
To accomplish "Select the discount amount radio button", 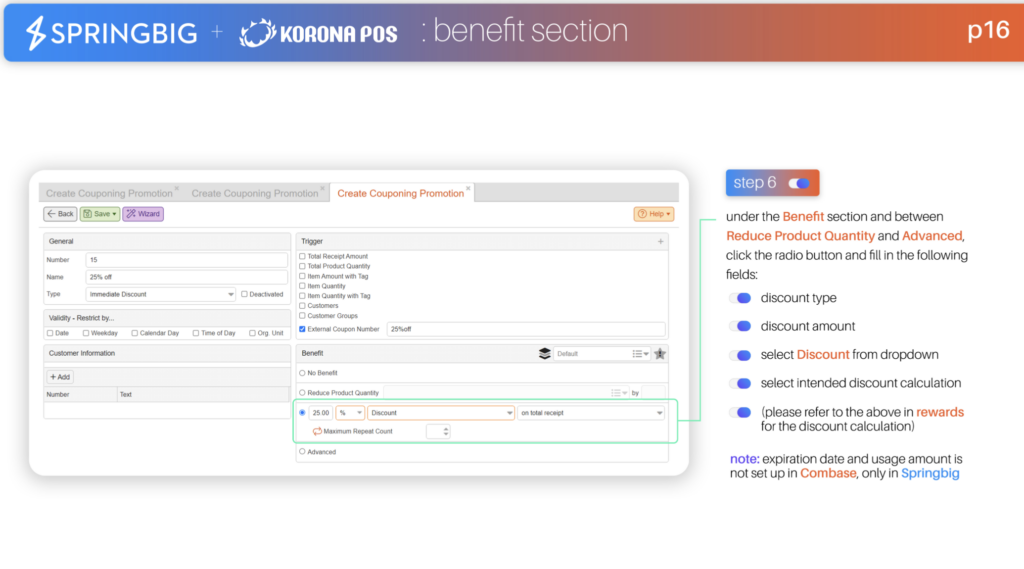I will (302, 413).
